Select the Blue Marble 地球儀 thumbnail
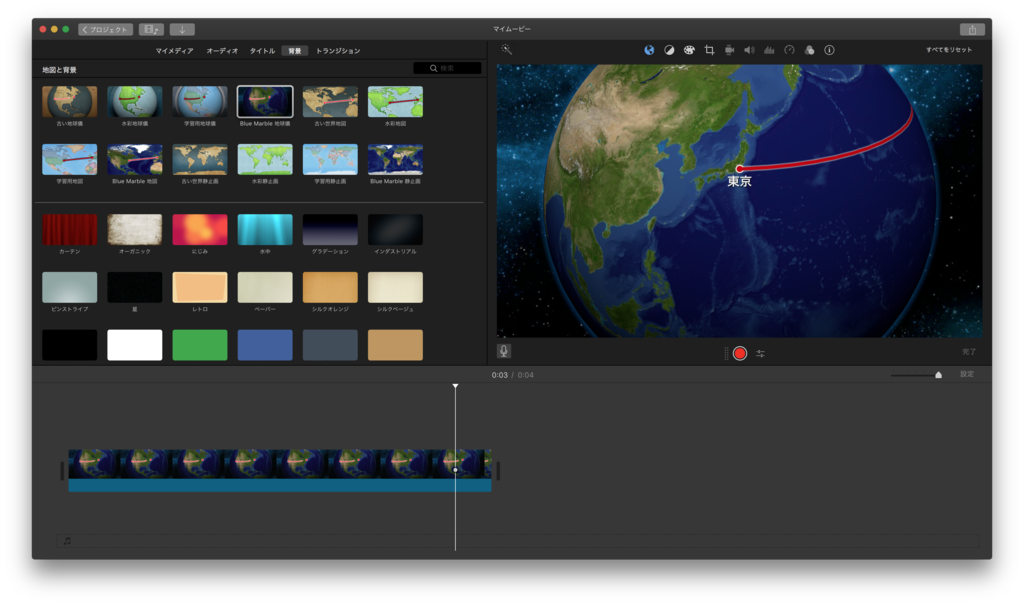This screenshot has height=605, width=1024. (265, 102)
